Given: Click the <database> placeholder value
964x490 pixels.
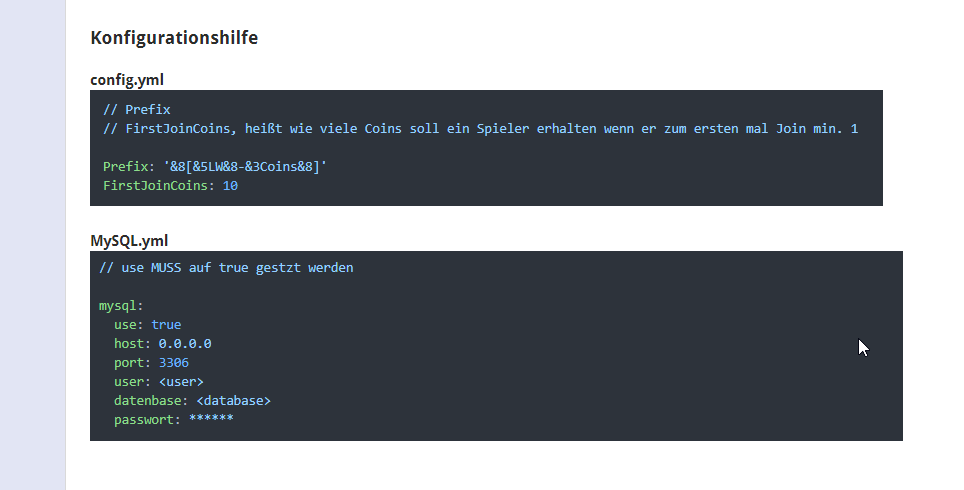Looking at the screenshot, I should click(233, 401).
